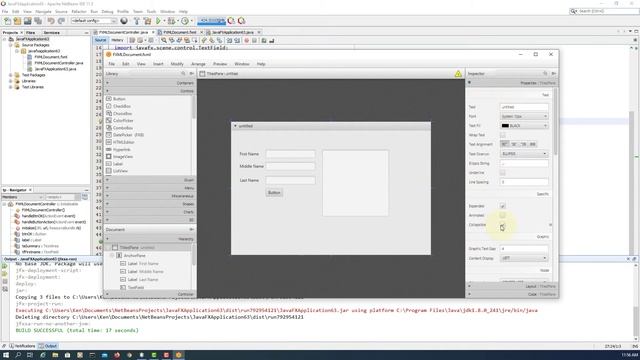Image resolution: width=640 pixels, height=360 pixels.
Task: Click the globe browser icon in NetBeans toolbar
Action: pos(124,21)
